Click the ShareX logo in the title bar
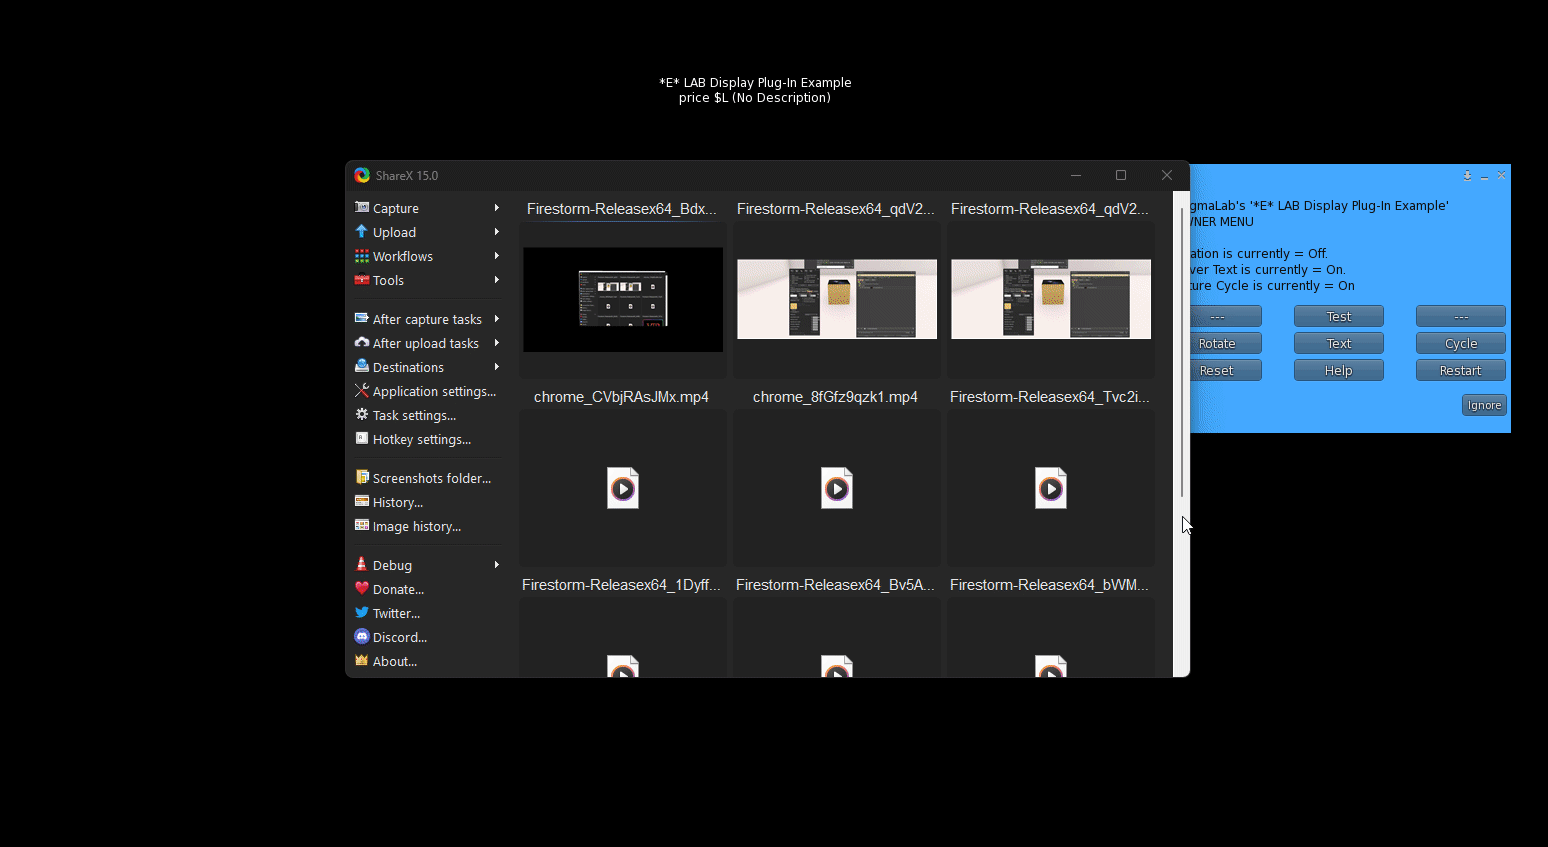 362,175
